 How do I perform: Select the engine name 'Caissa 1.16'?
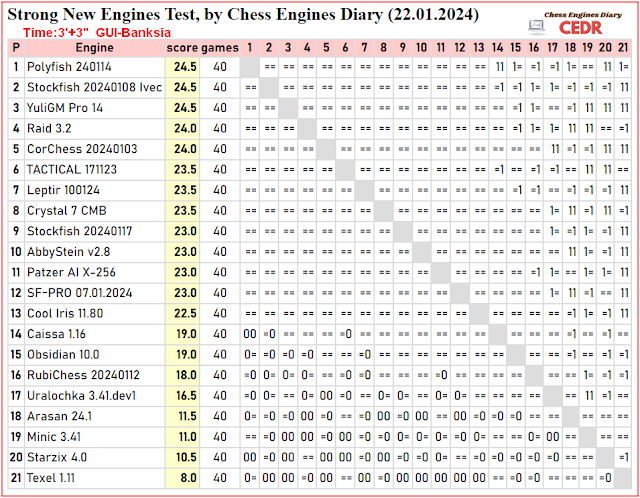pyautogui.click(x=56, y=334)
